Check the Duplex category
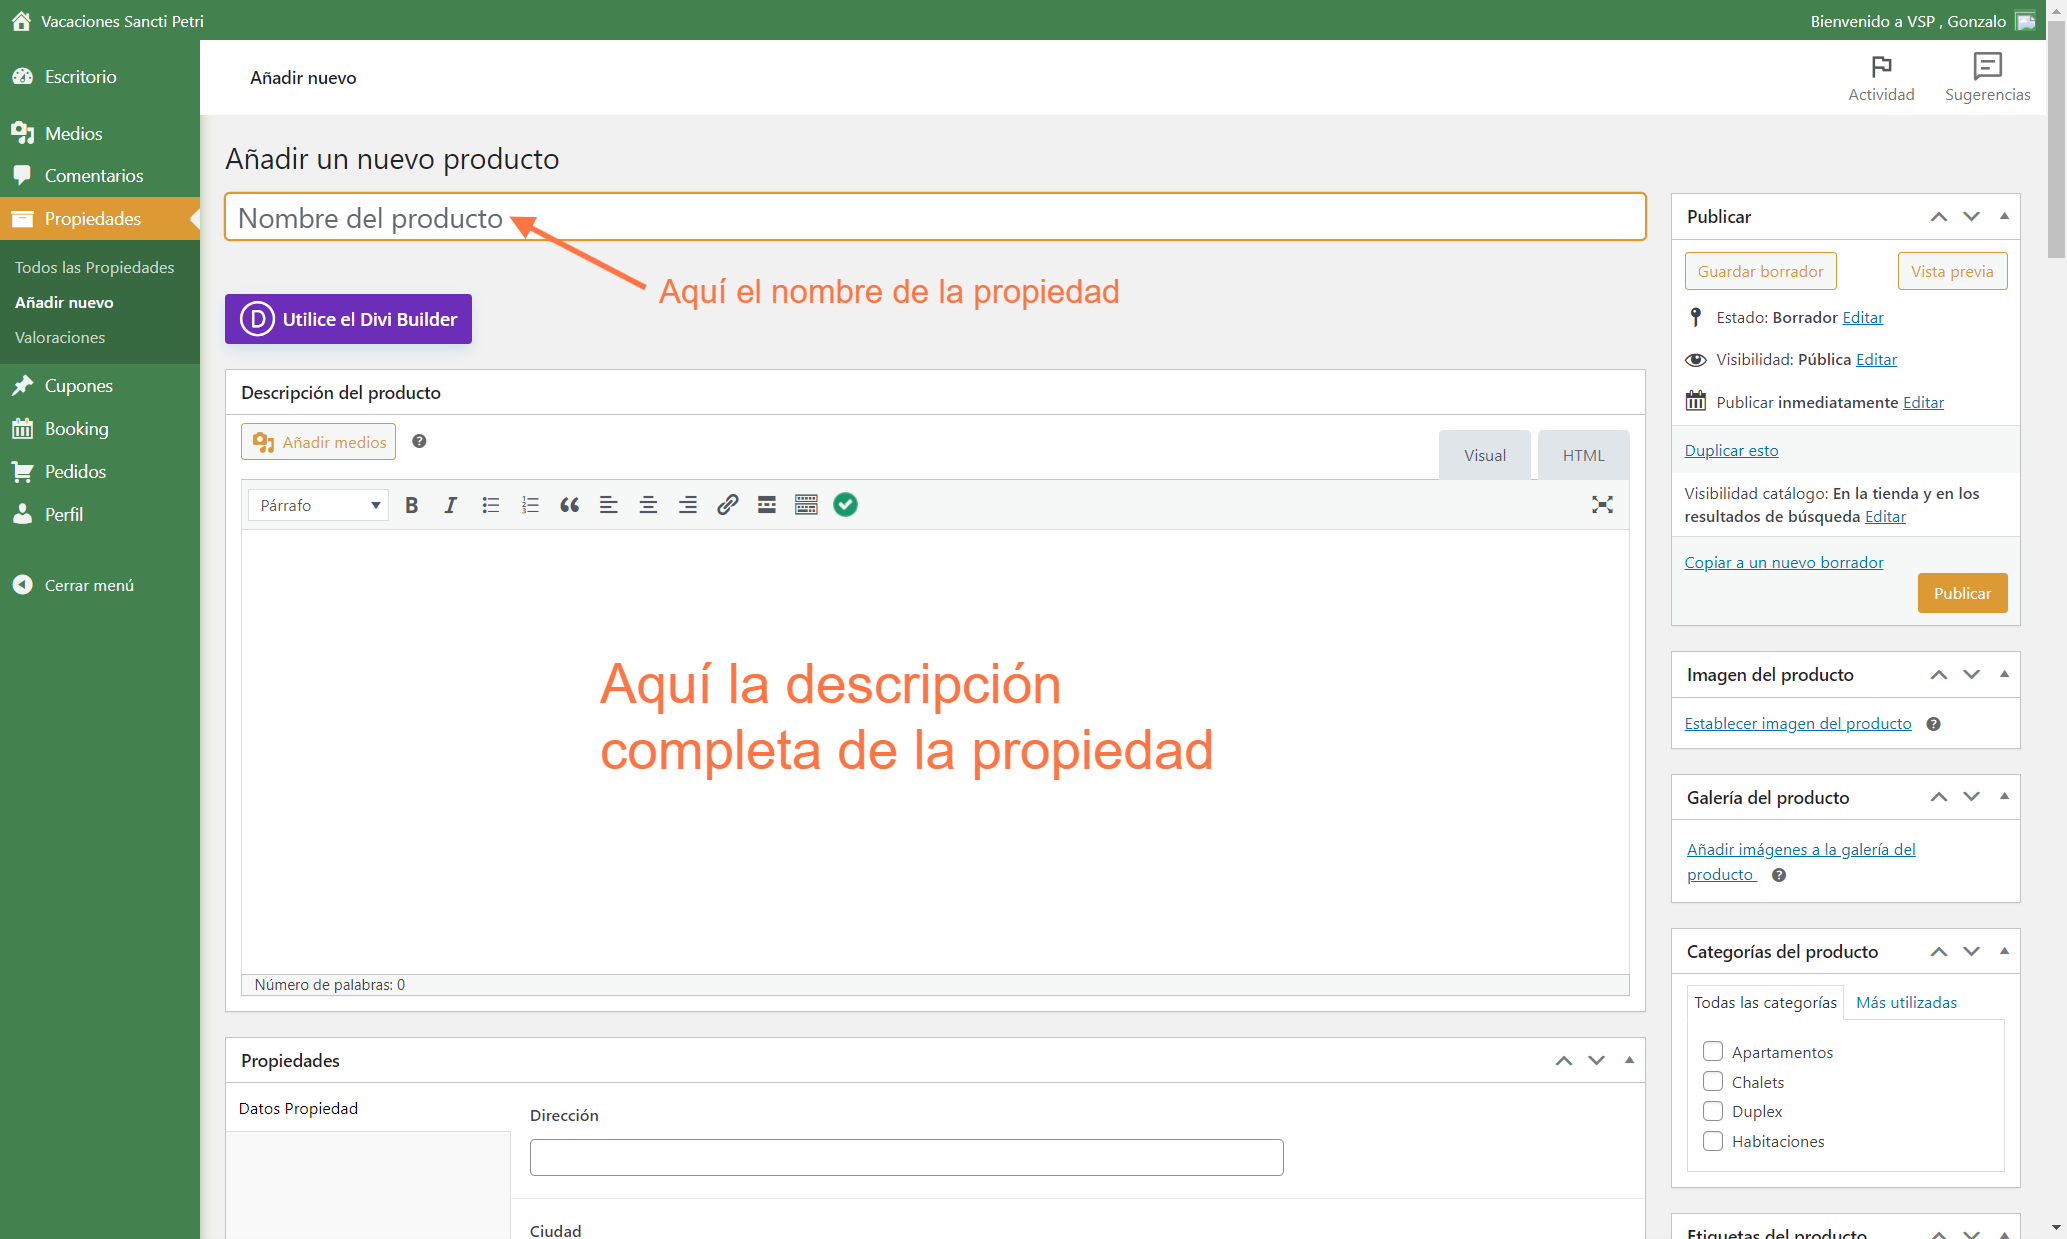Image resolution: width=2067 pixels, height=1239 pixels. click(x=1713, y=1111)
